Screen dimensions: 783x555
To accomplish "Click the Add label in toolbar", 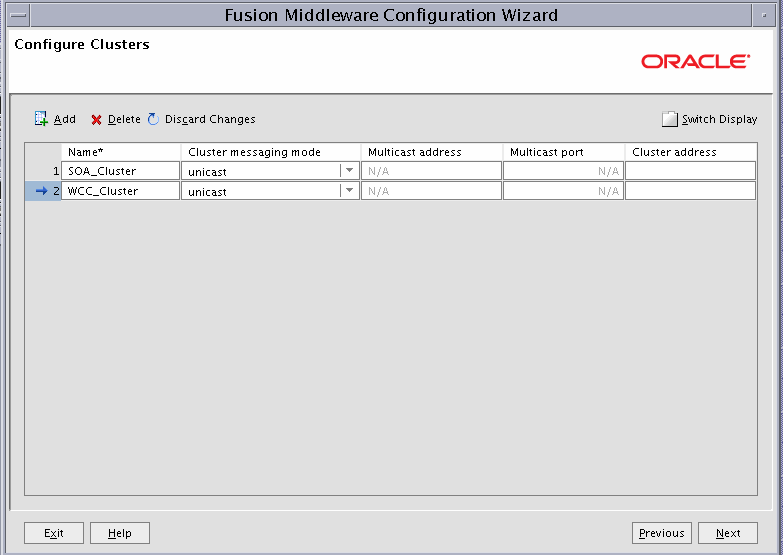I will click(65, 119).
